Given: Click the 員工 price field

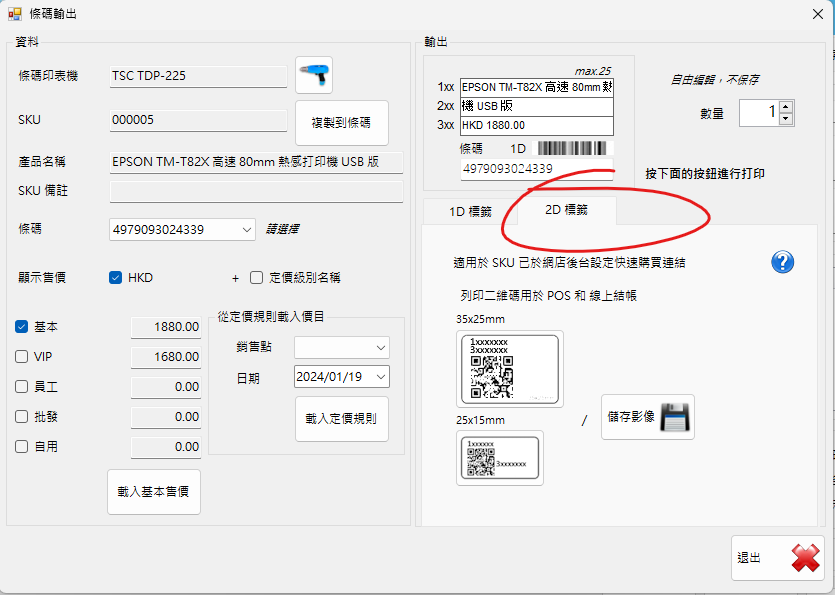Looking at the screenshot, I should click(166, 387).
